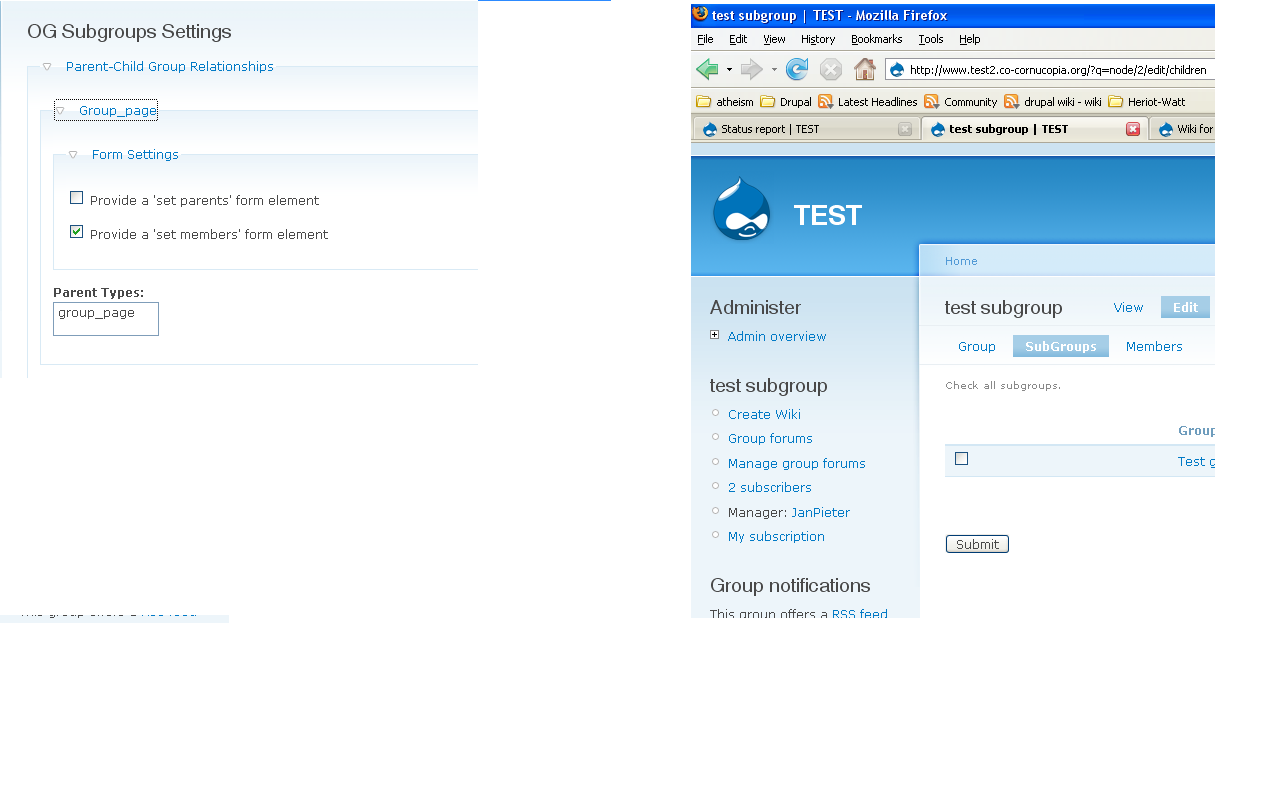This screenshot has width=1280, height=800.
Task: Click the Drupal drop logo on TEST site
Action: click(x=741, y=210)
